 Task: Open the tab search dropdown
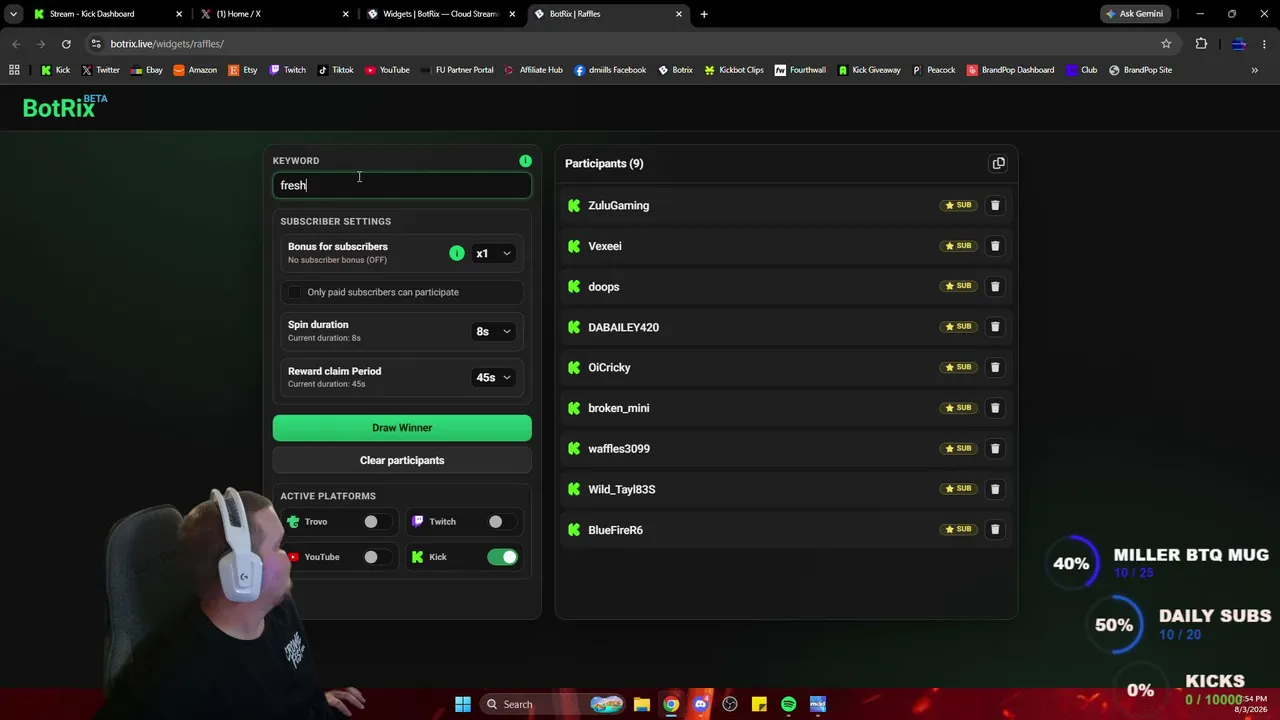coord(13,14)
